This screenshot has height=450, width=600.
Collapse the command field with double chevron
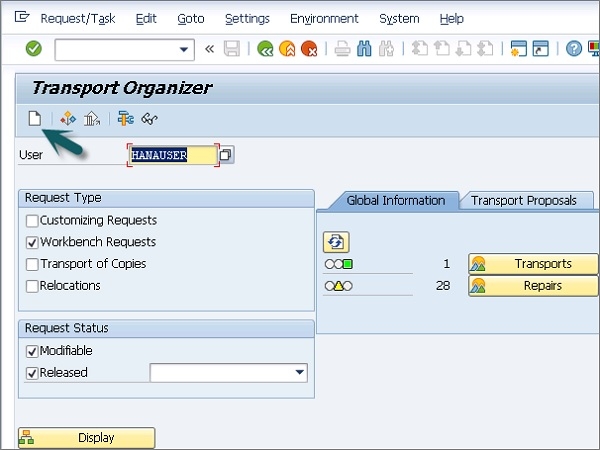tap(209, 49)
